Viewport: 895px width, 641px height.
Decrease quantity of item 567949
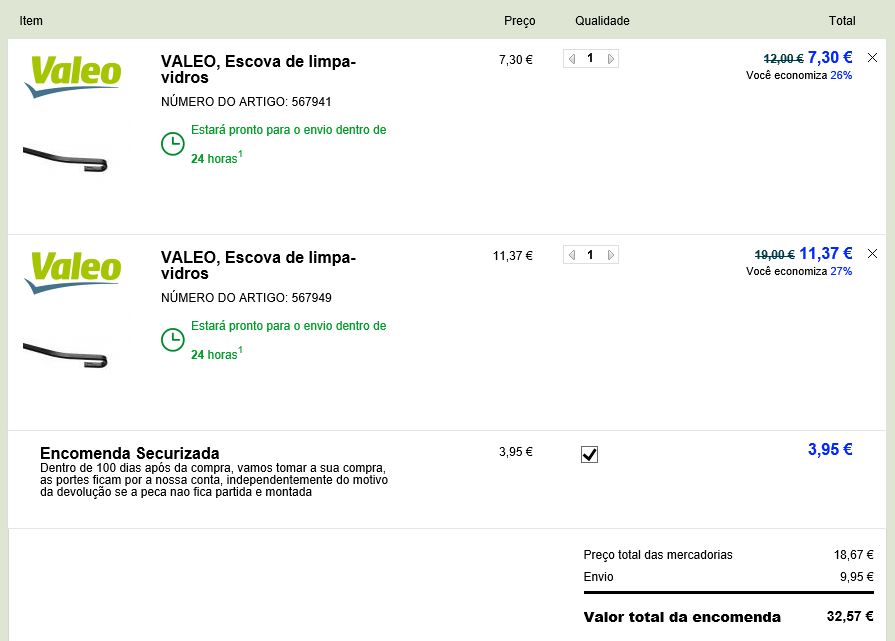click(571, 255)
